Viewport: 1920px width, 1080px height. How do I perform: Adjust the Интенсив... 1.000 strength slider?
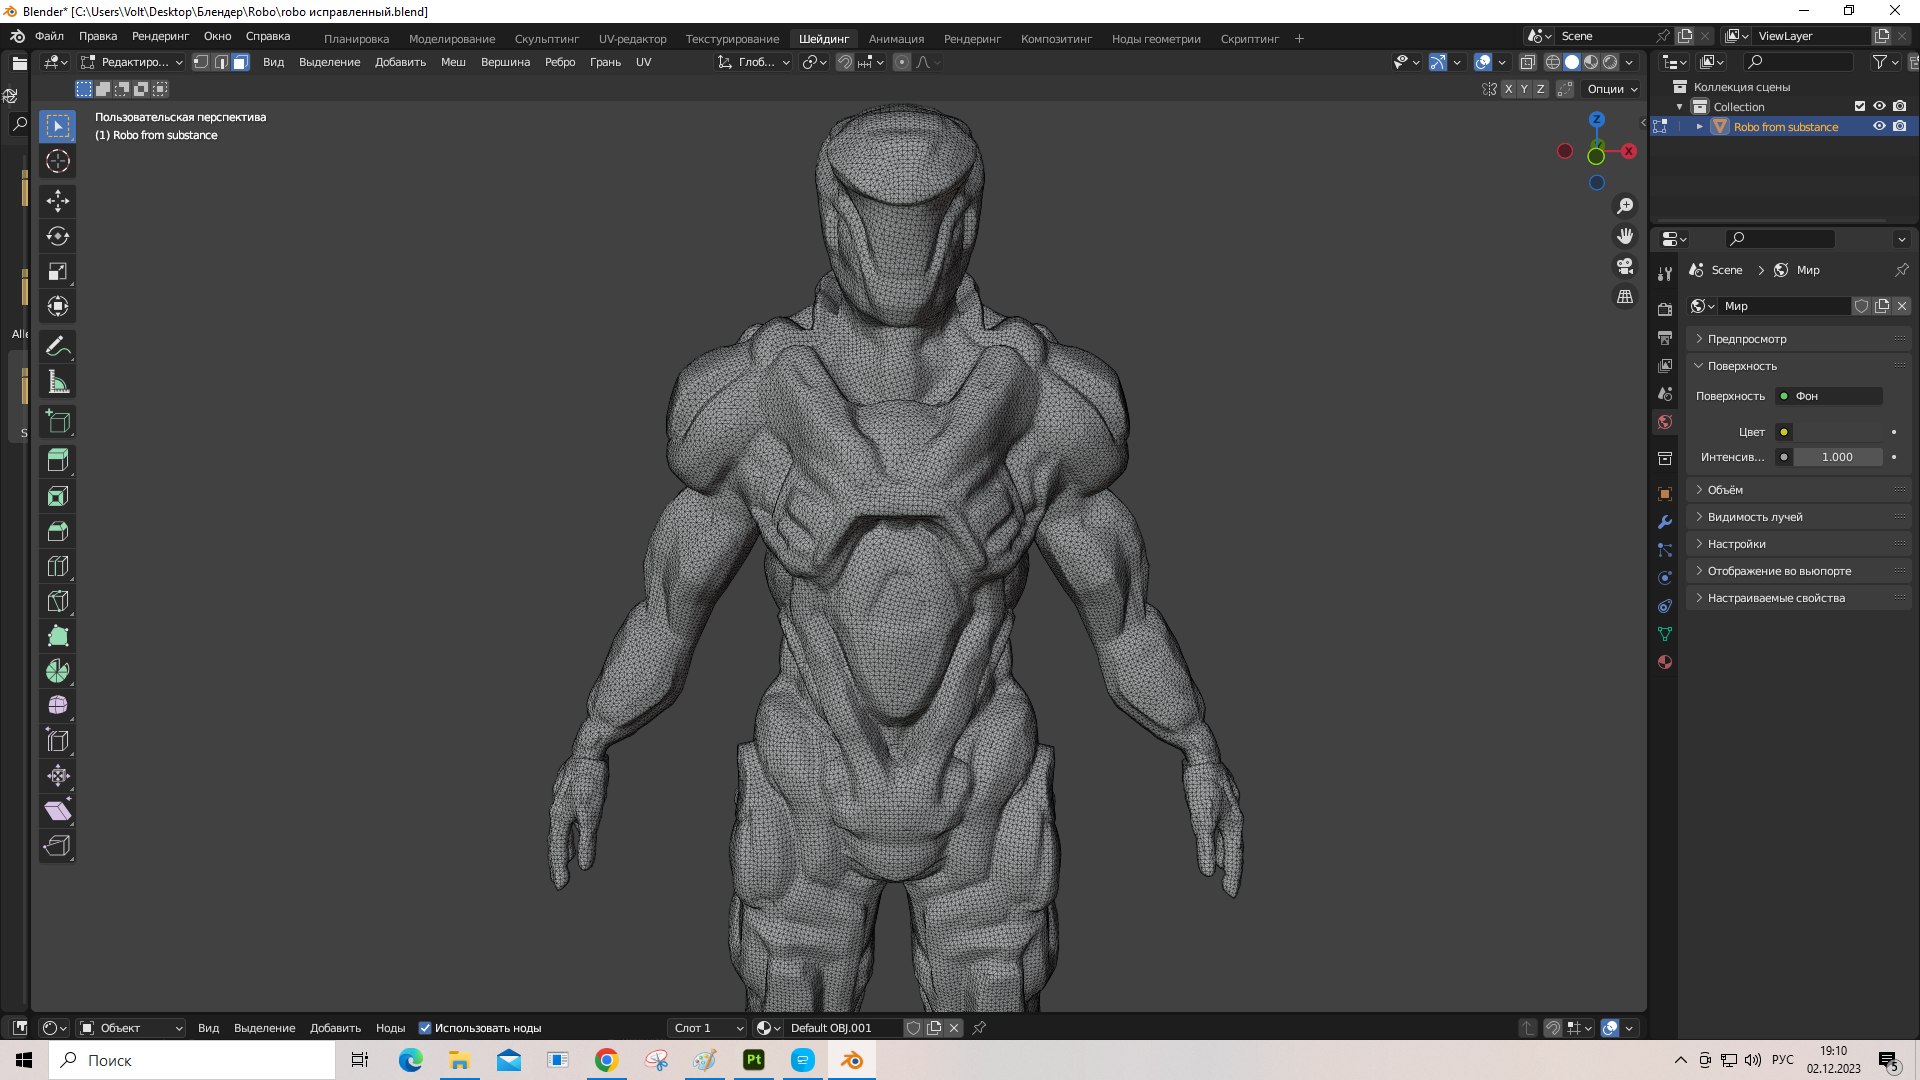point(1838,457)
